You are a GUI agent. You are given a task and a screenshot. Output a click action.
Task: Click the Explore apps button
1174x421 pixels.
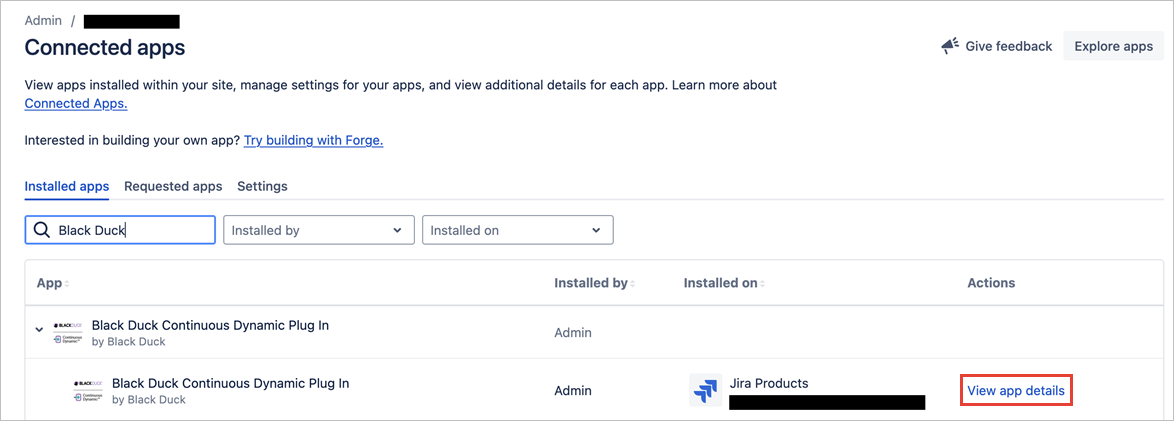click(x=1113, y=46)
